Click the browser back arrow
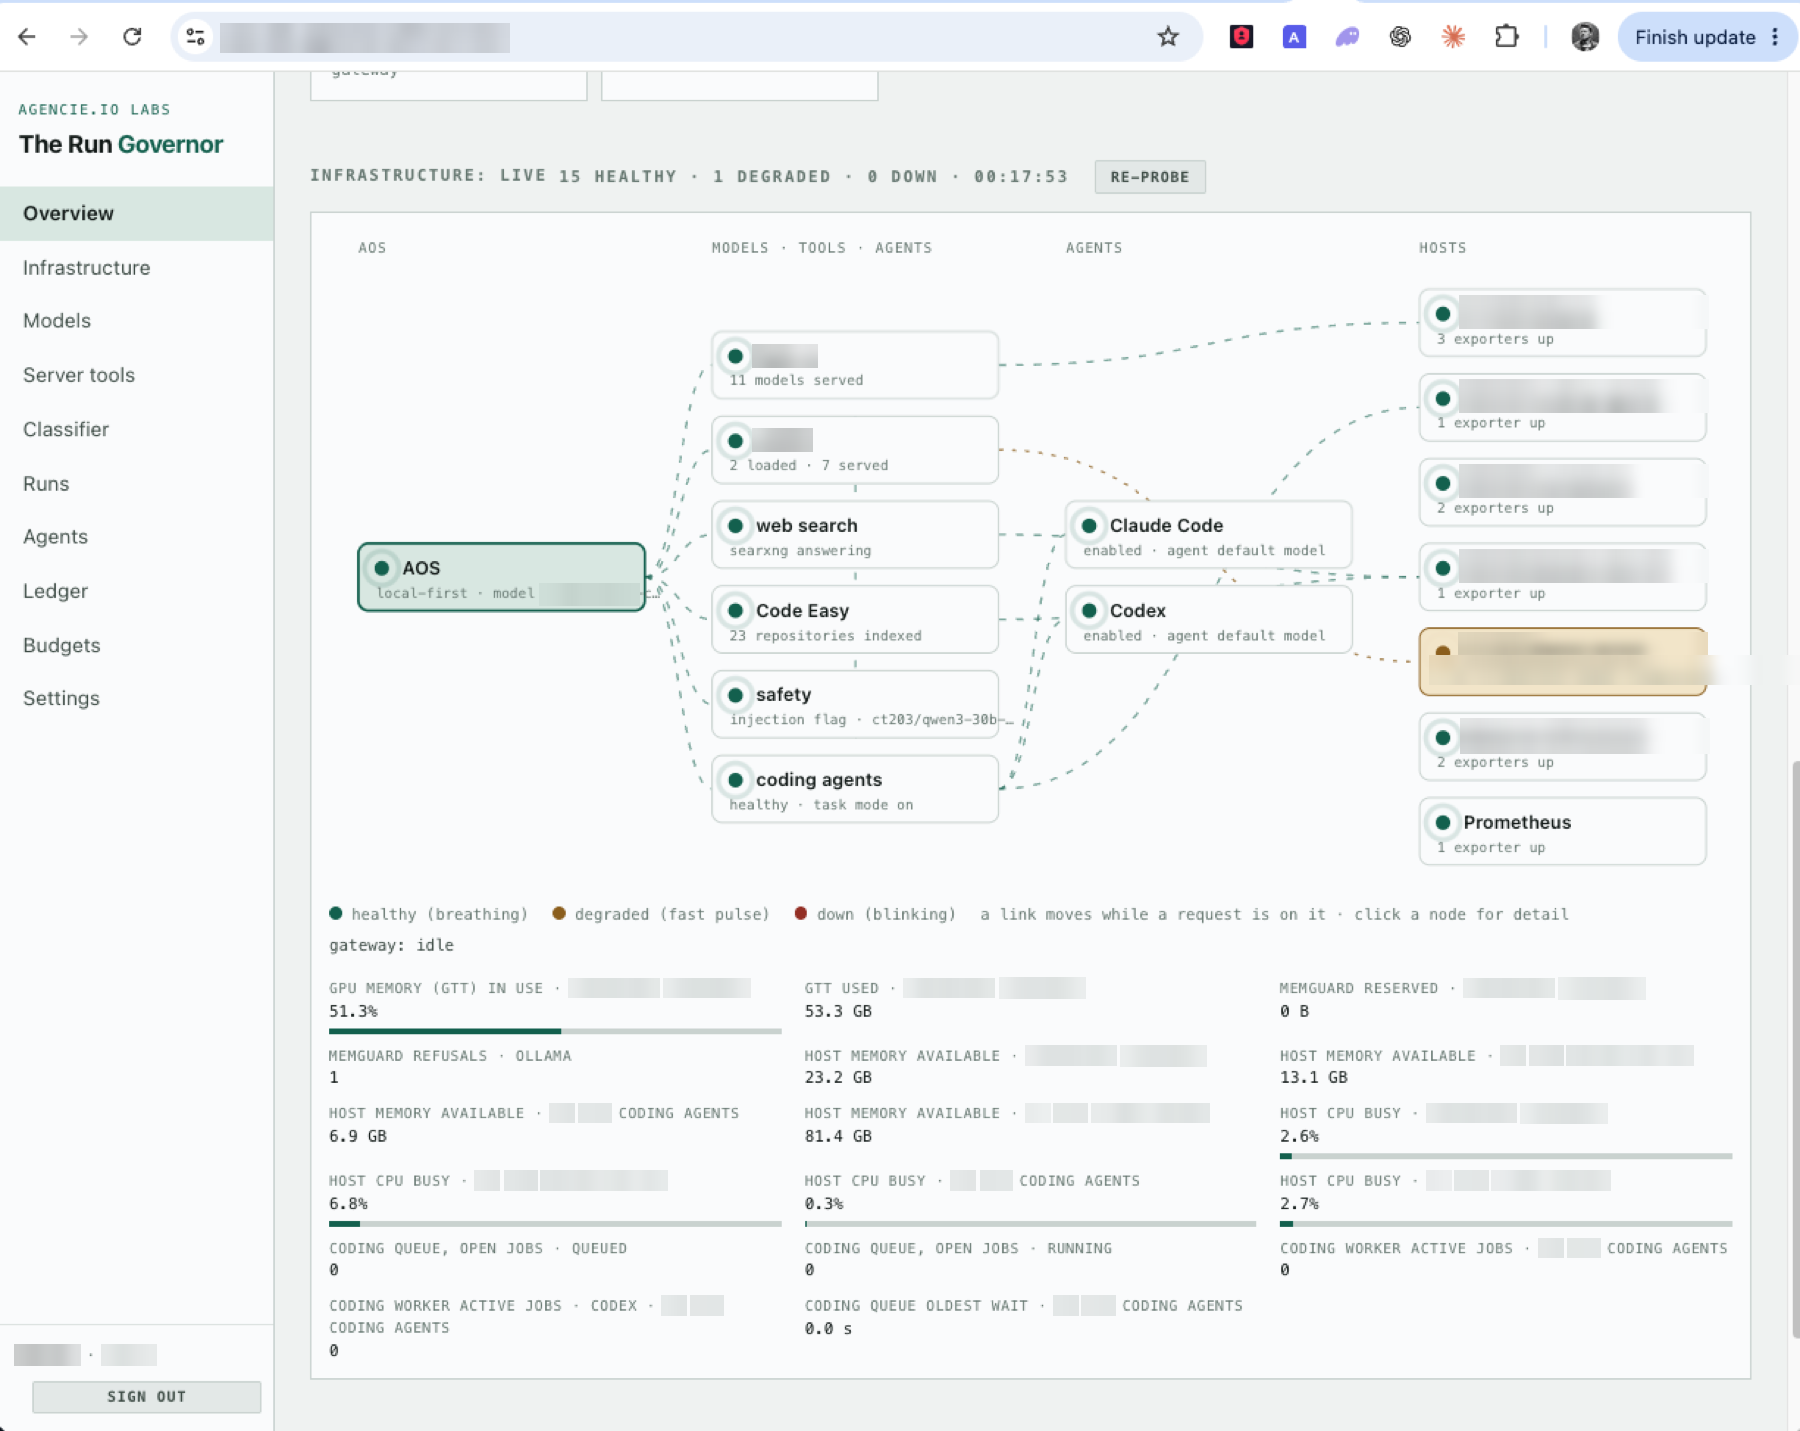Screen dimensions: 1800x1431 click(x=27, y=37)
